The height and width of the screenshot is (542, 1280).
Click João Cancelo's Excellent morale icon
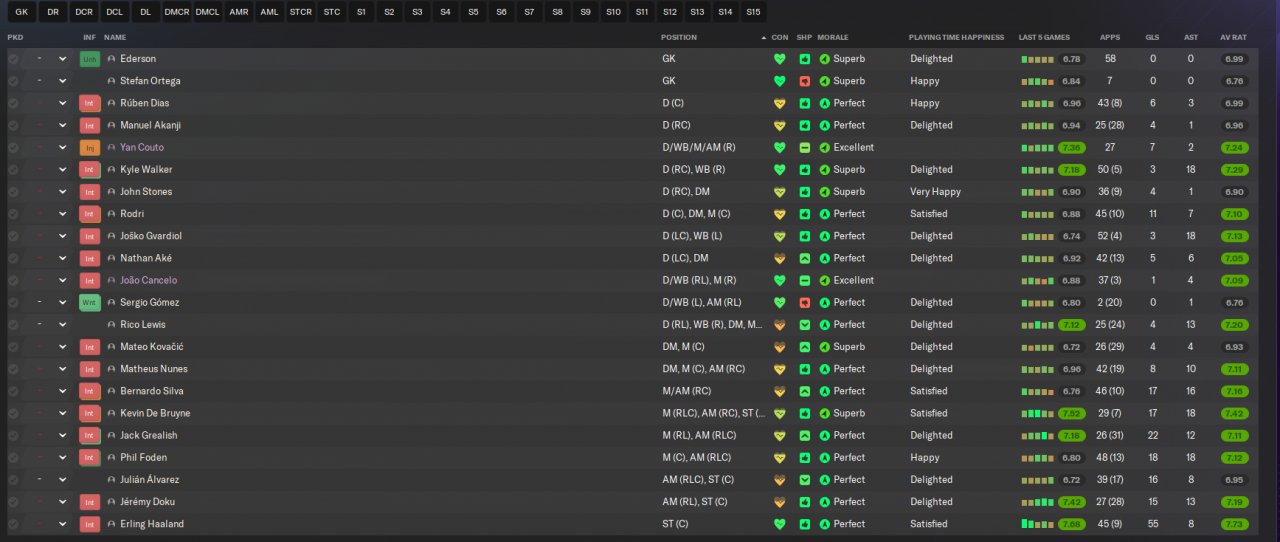tap(825, 280)
